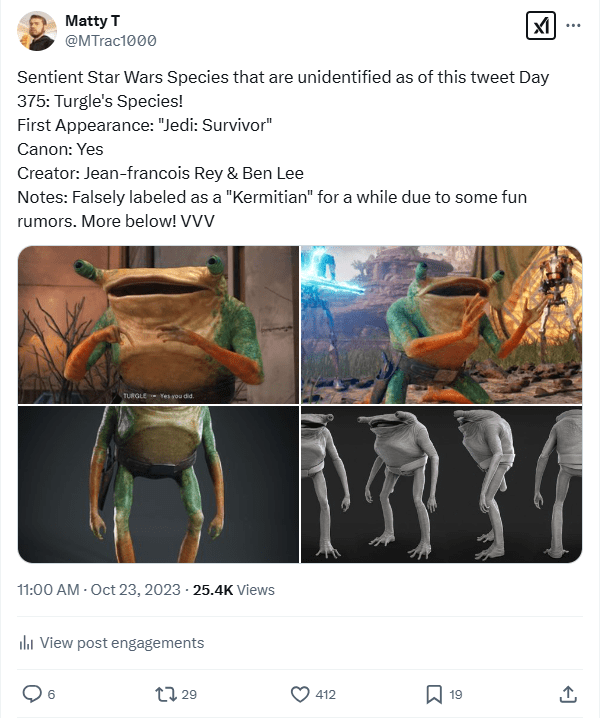Open the image with the battle droid
601x718 pixels.
441,324
